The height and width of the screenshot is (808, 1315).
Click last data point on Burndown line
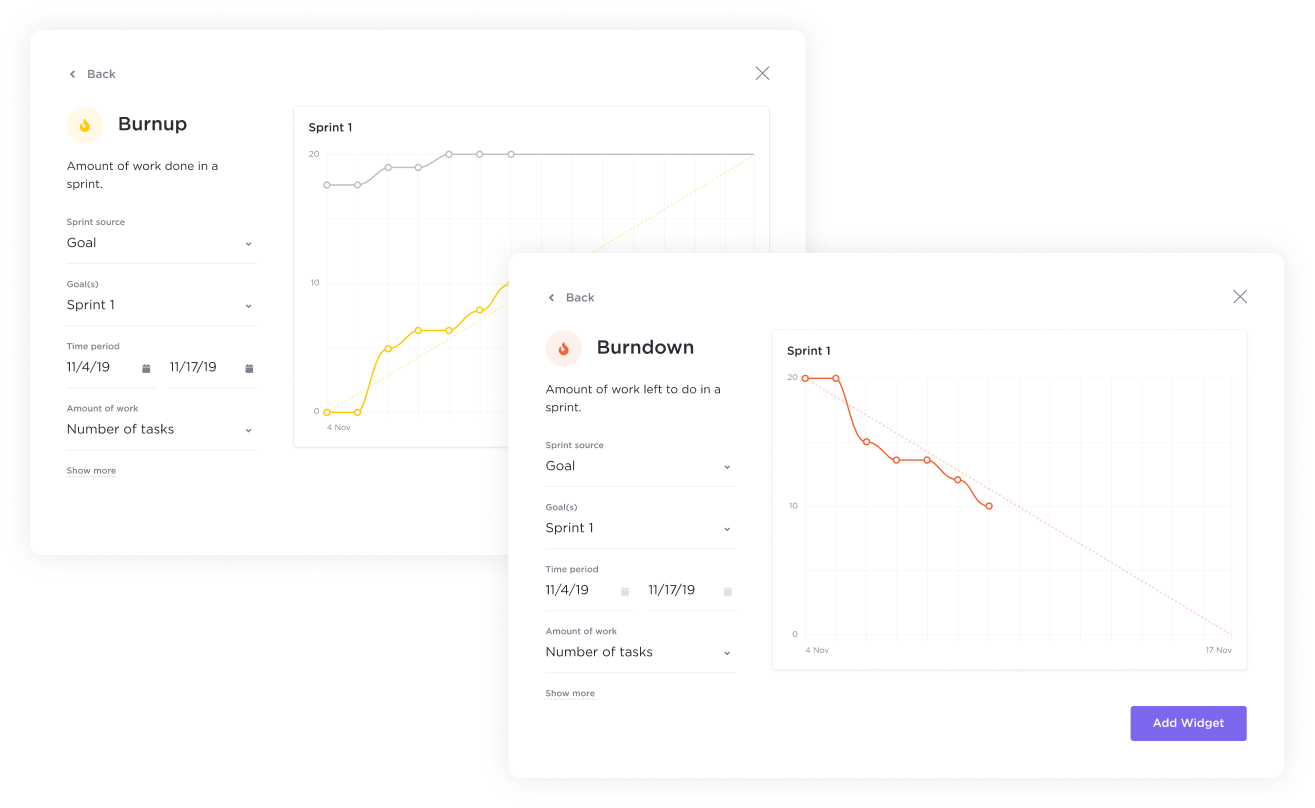pyautogui.click(x=989, y=506)
